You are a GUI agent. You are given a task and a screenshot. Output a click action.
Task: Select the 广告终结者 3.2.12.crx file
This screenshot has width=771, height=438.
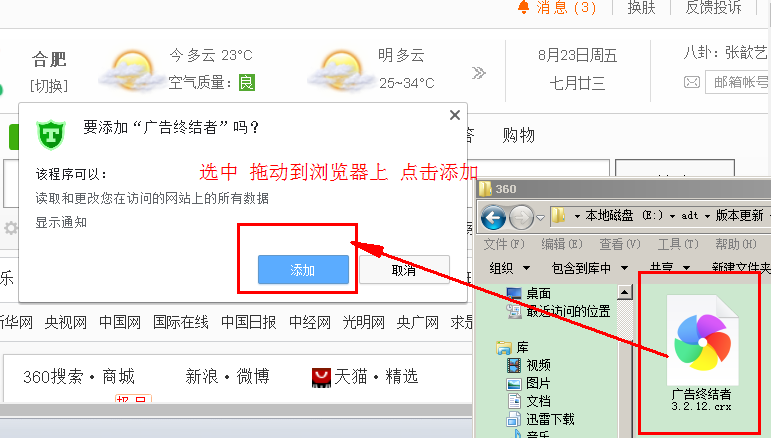coord(702,353)
